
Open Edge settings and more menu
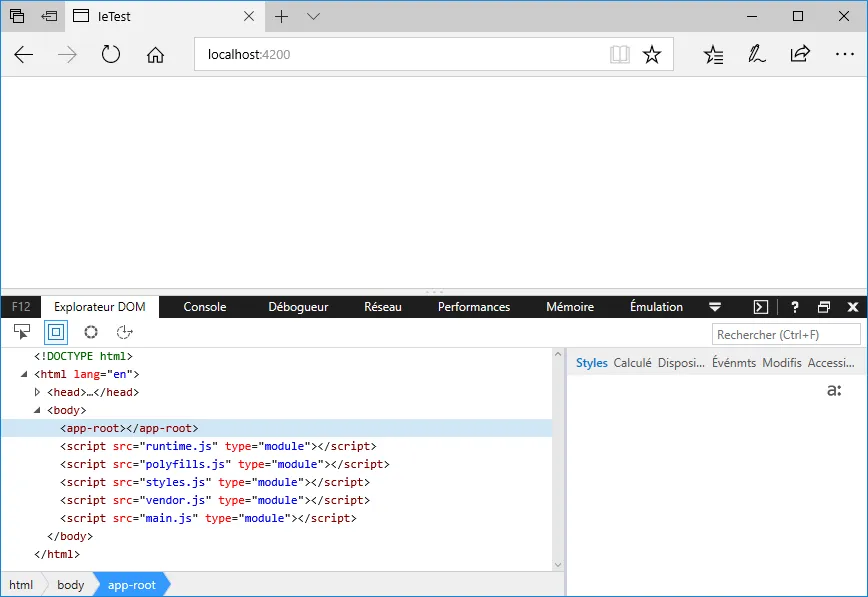click(x=844, y=54)
